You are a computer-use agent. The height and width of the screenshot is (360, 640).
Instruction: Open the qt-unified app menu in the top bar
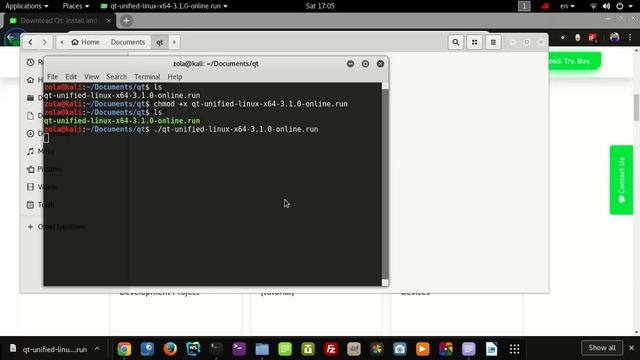point(164,6)
